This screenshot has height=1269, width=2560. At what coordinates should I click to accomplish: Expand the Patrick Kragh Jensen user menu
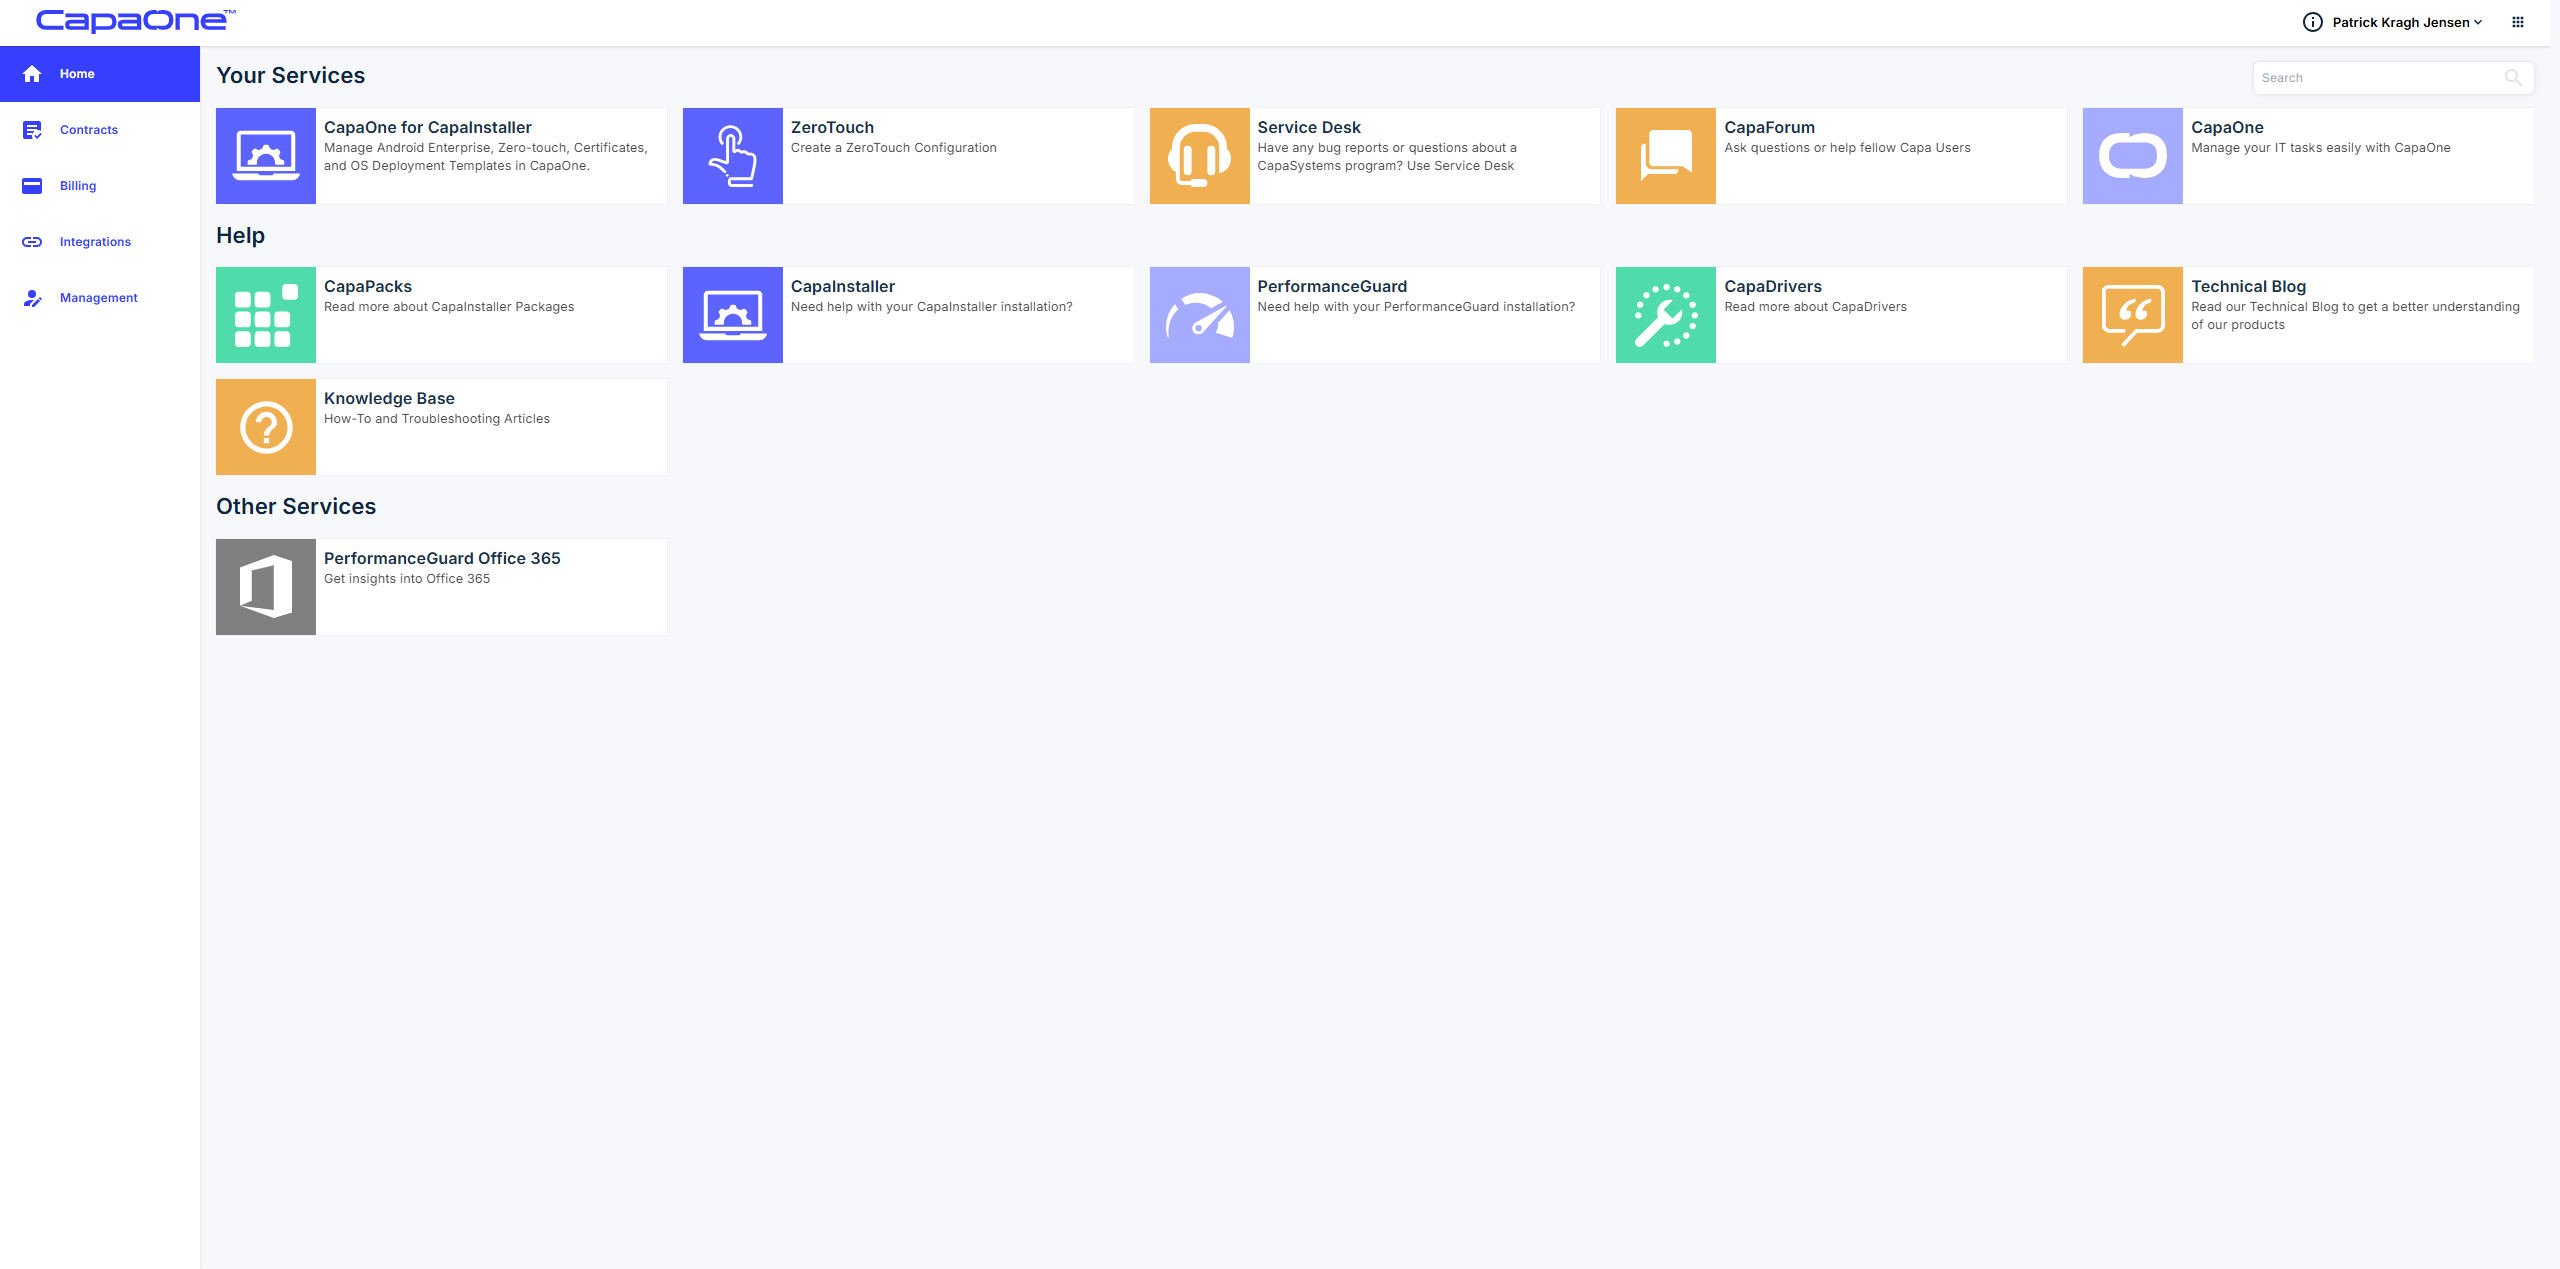(x=2408, y=22)
